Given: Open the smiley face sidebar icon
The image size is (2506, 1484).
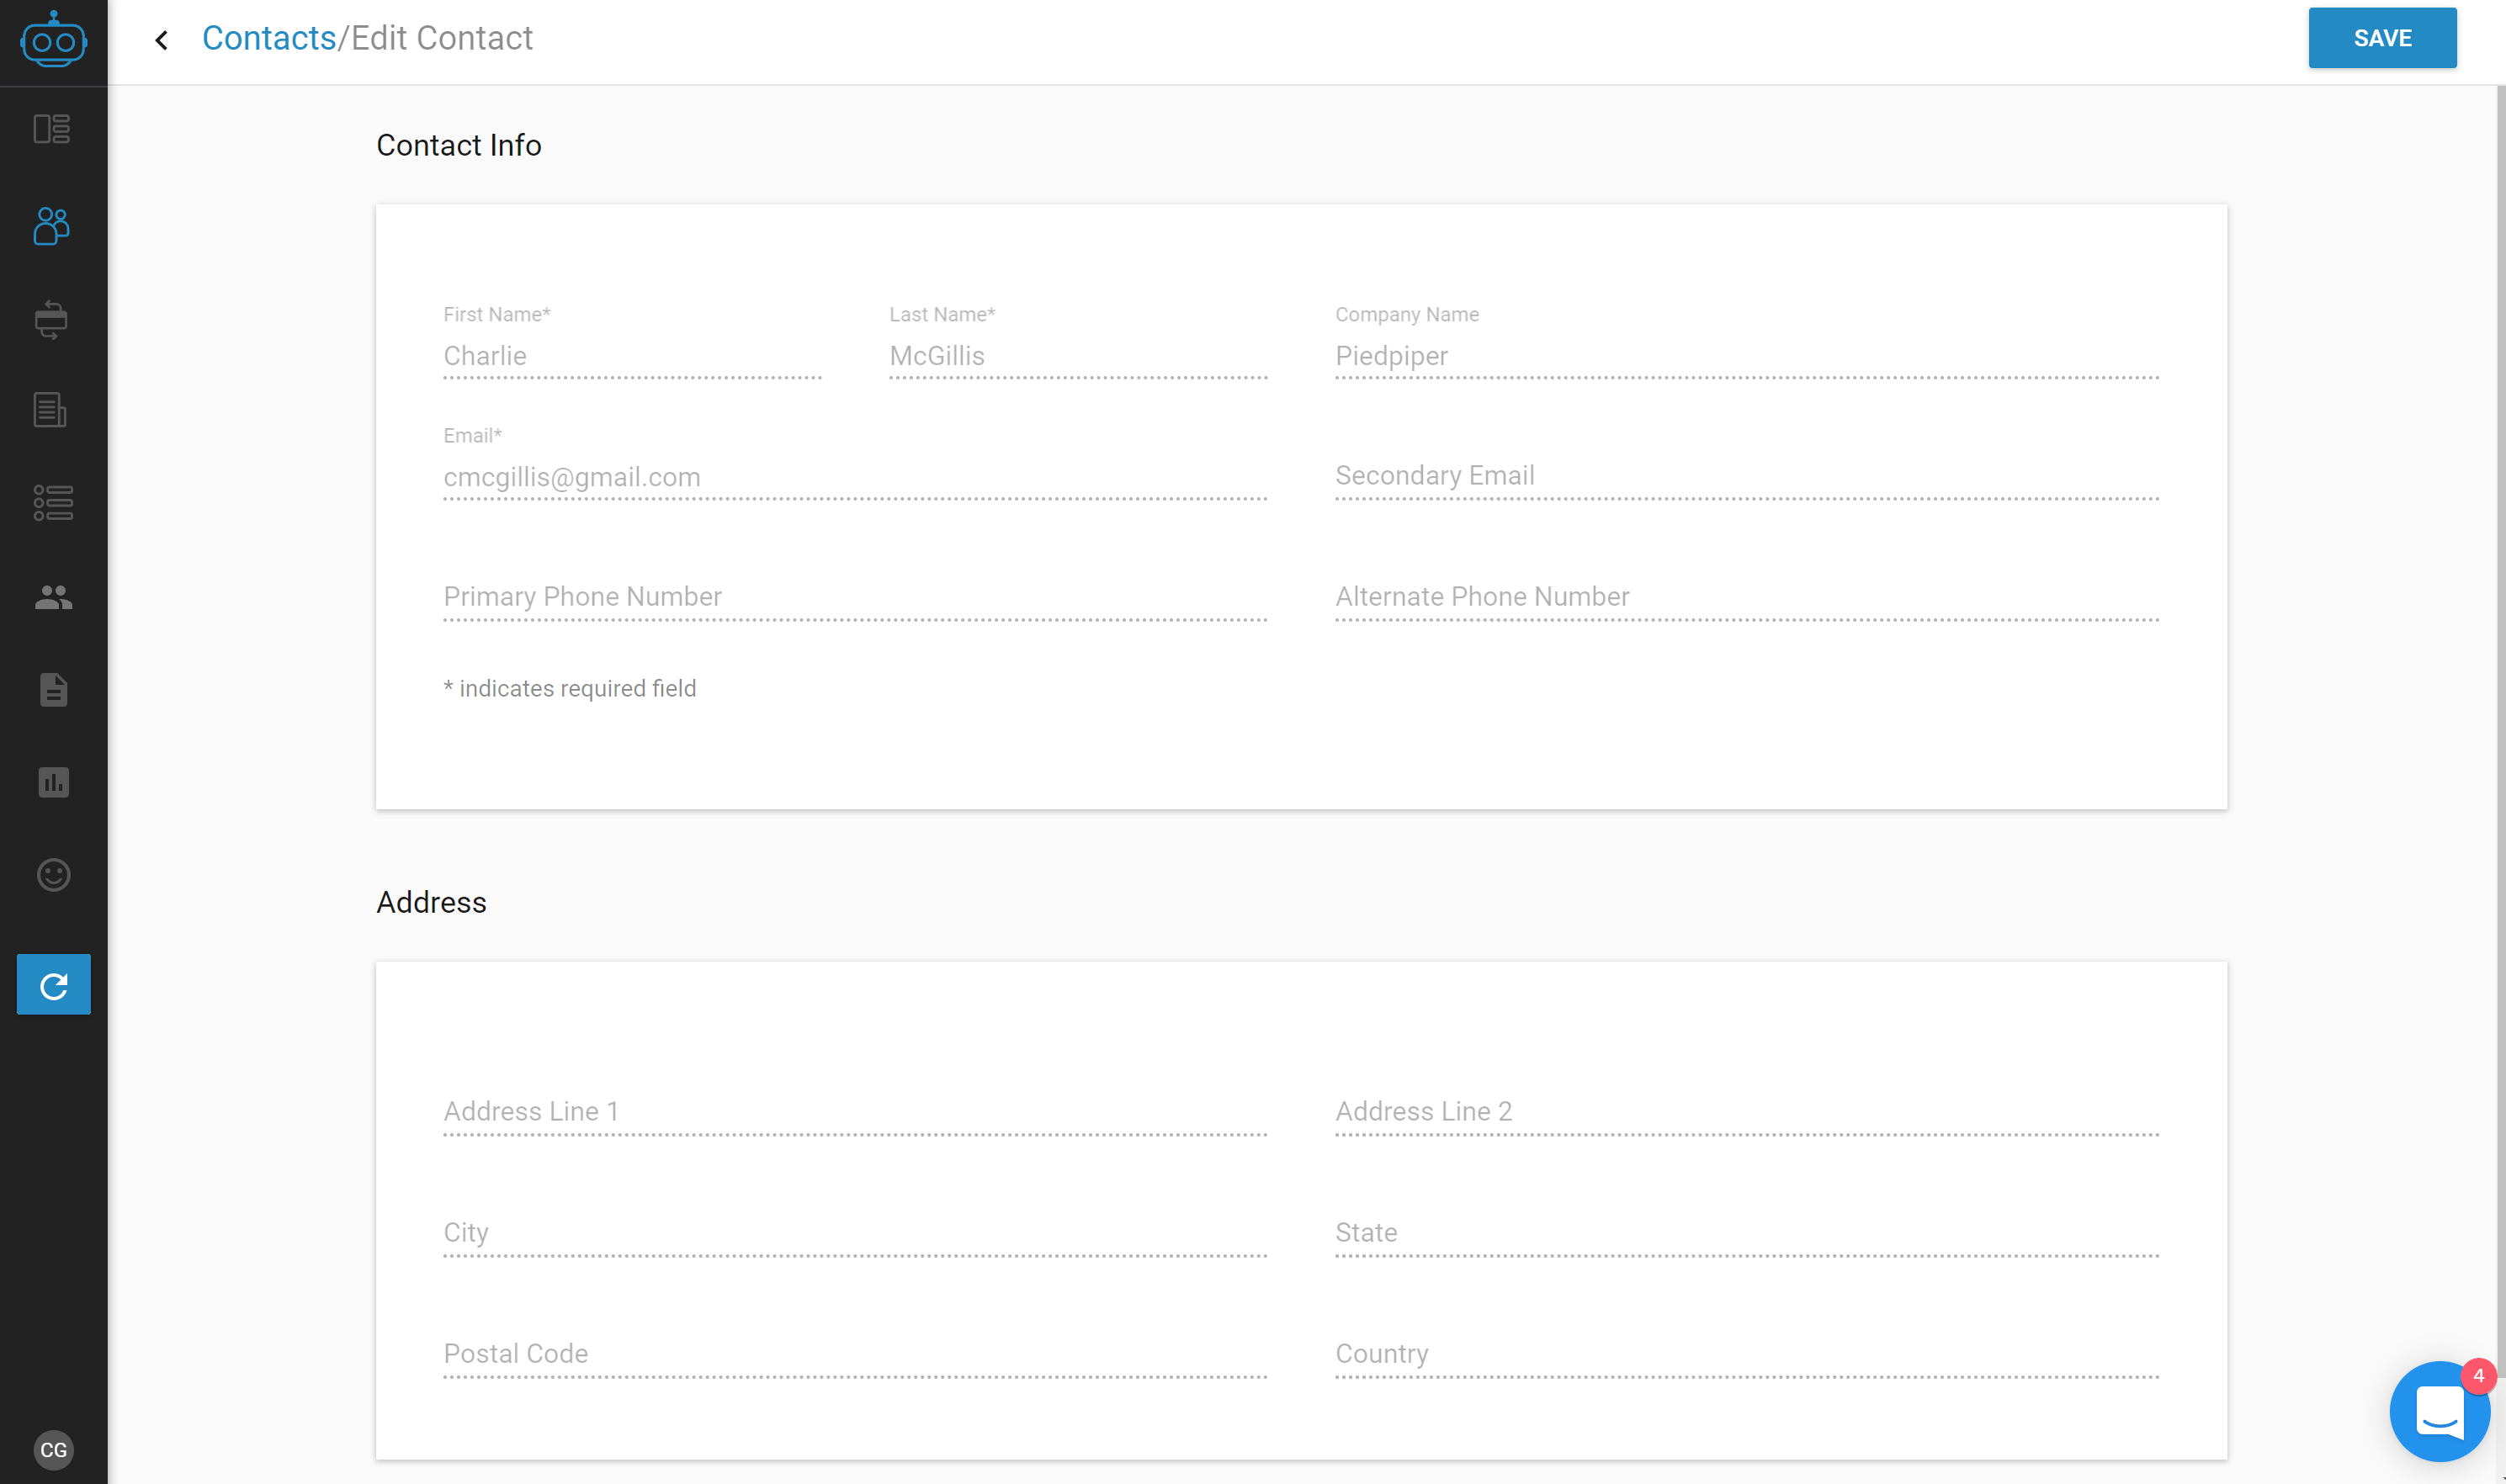Looking at the screenshot, I should pos(53,875).
